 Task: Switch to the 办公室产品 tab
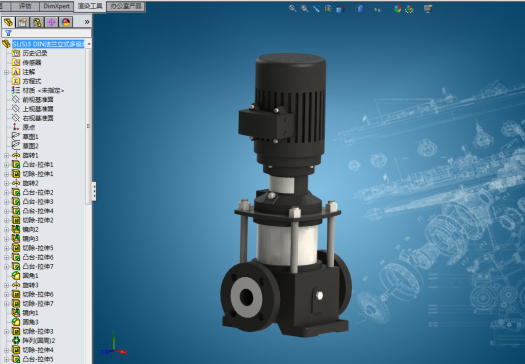126,6
